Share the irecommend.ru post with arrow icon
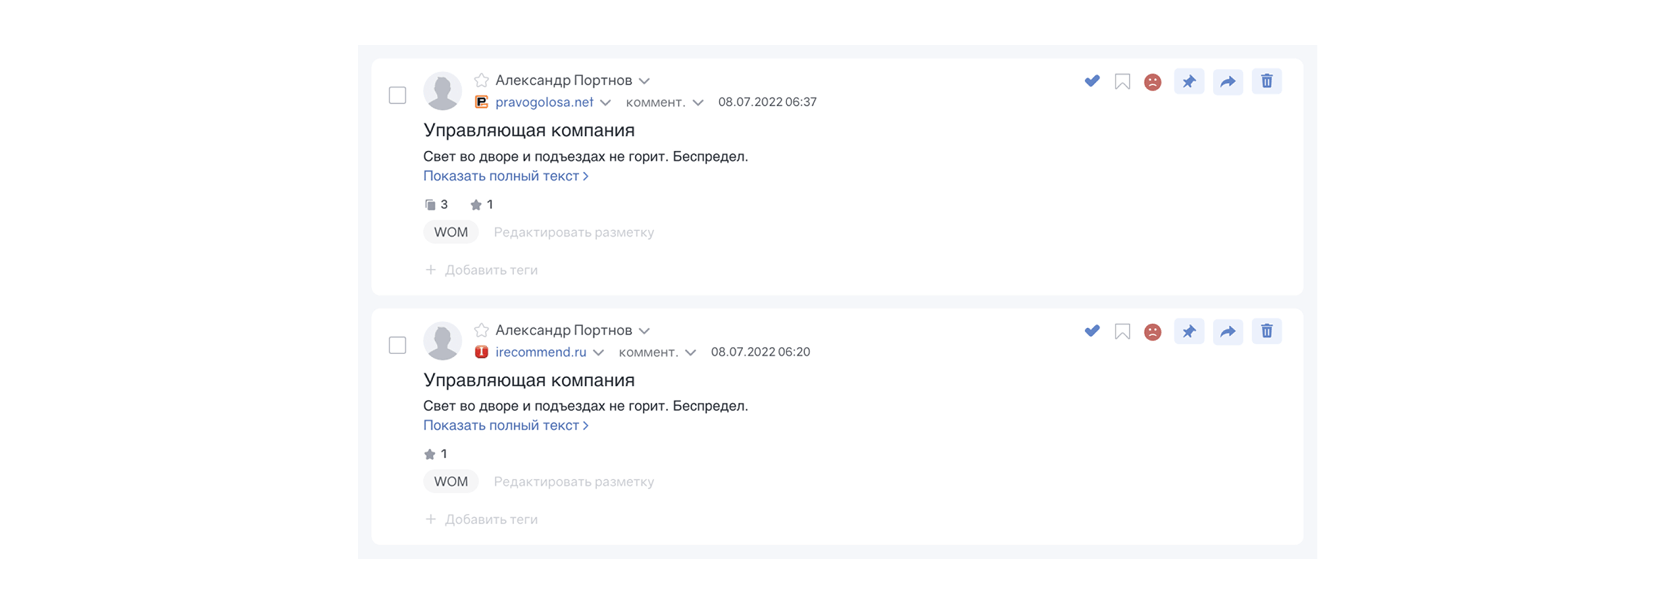 1227,332
